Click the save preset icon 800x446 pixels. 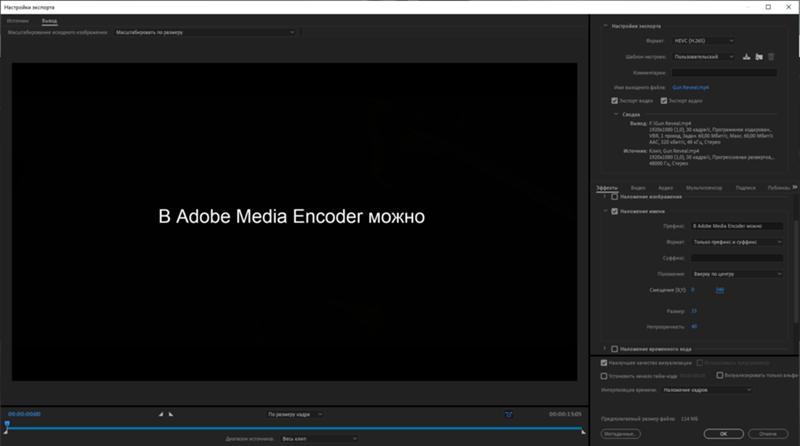pos(746,57)
